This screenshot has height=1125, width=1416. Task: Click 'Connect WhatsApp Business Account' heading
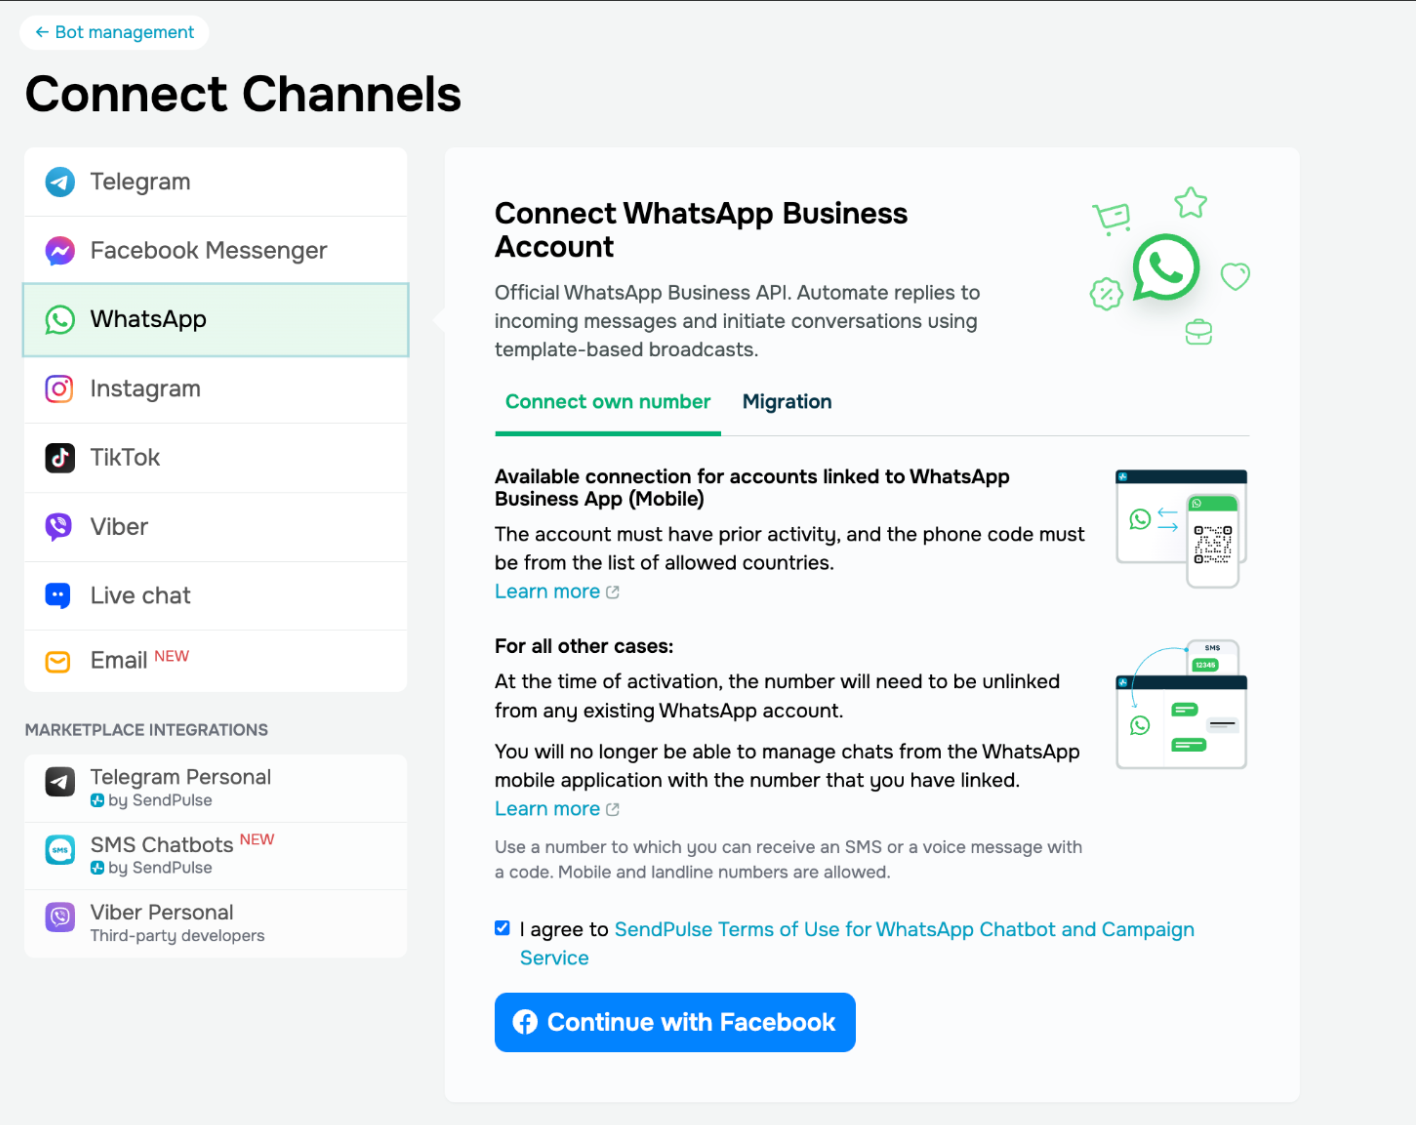pos(701,230)
